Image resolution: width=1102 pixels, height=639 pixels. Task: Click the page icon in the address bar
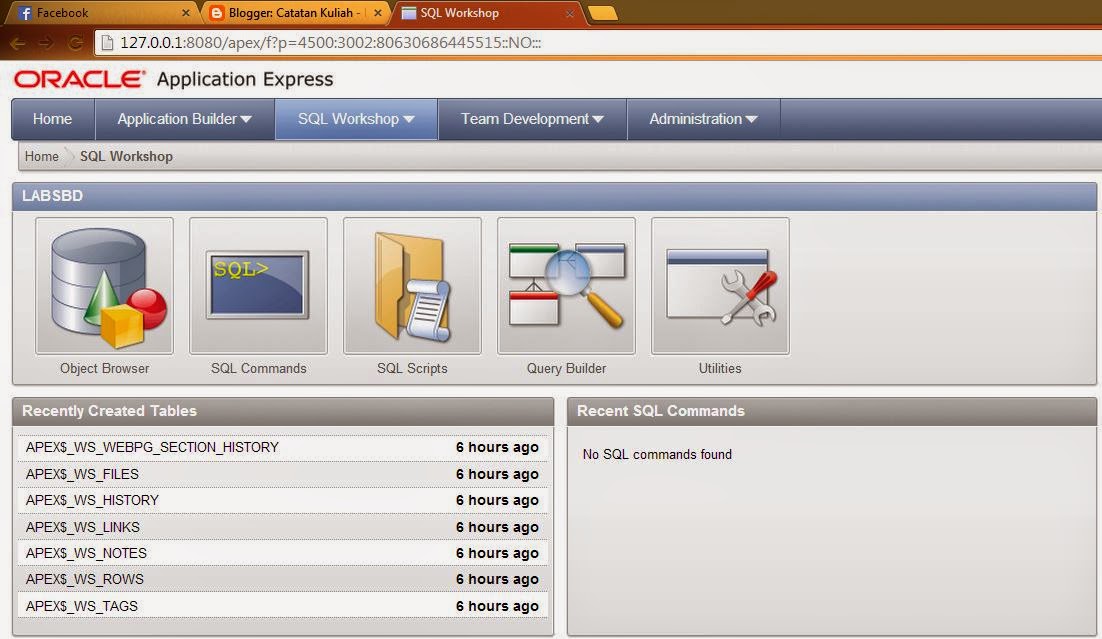107,44
